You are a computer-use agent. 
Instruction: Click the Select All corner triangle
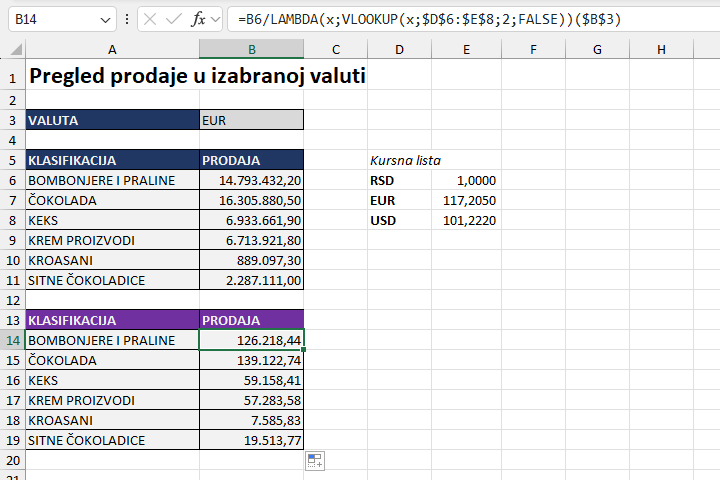point(13,50)
